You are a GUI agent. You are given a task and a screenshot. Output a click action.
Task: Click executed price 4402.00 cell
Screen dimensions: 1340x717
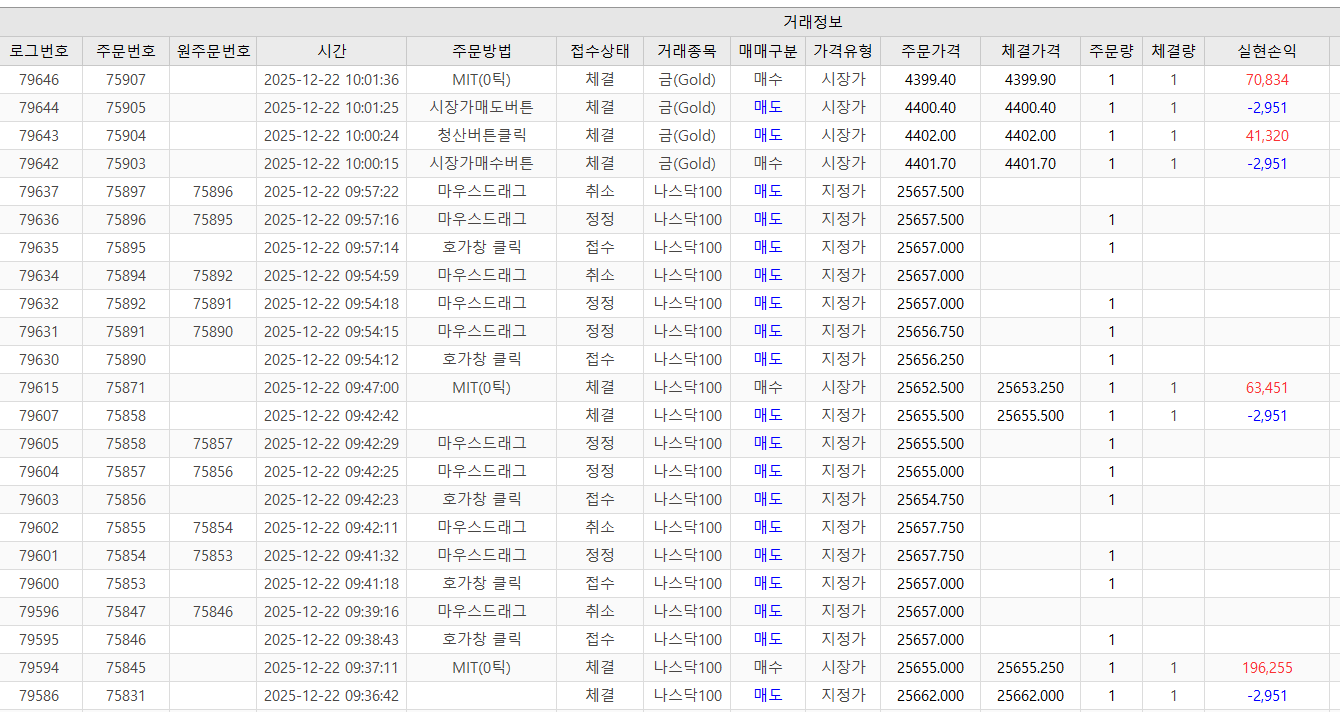coord(1030,136)
